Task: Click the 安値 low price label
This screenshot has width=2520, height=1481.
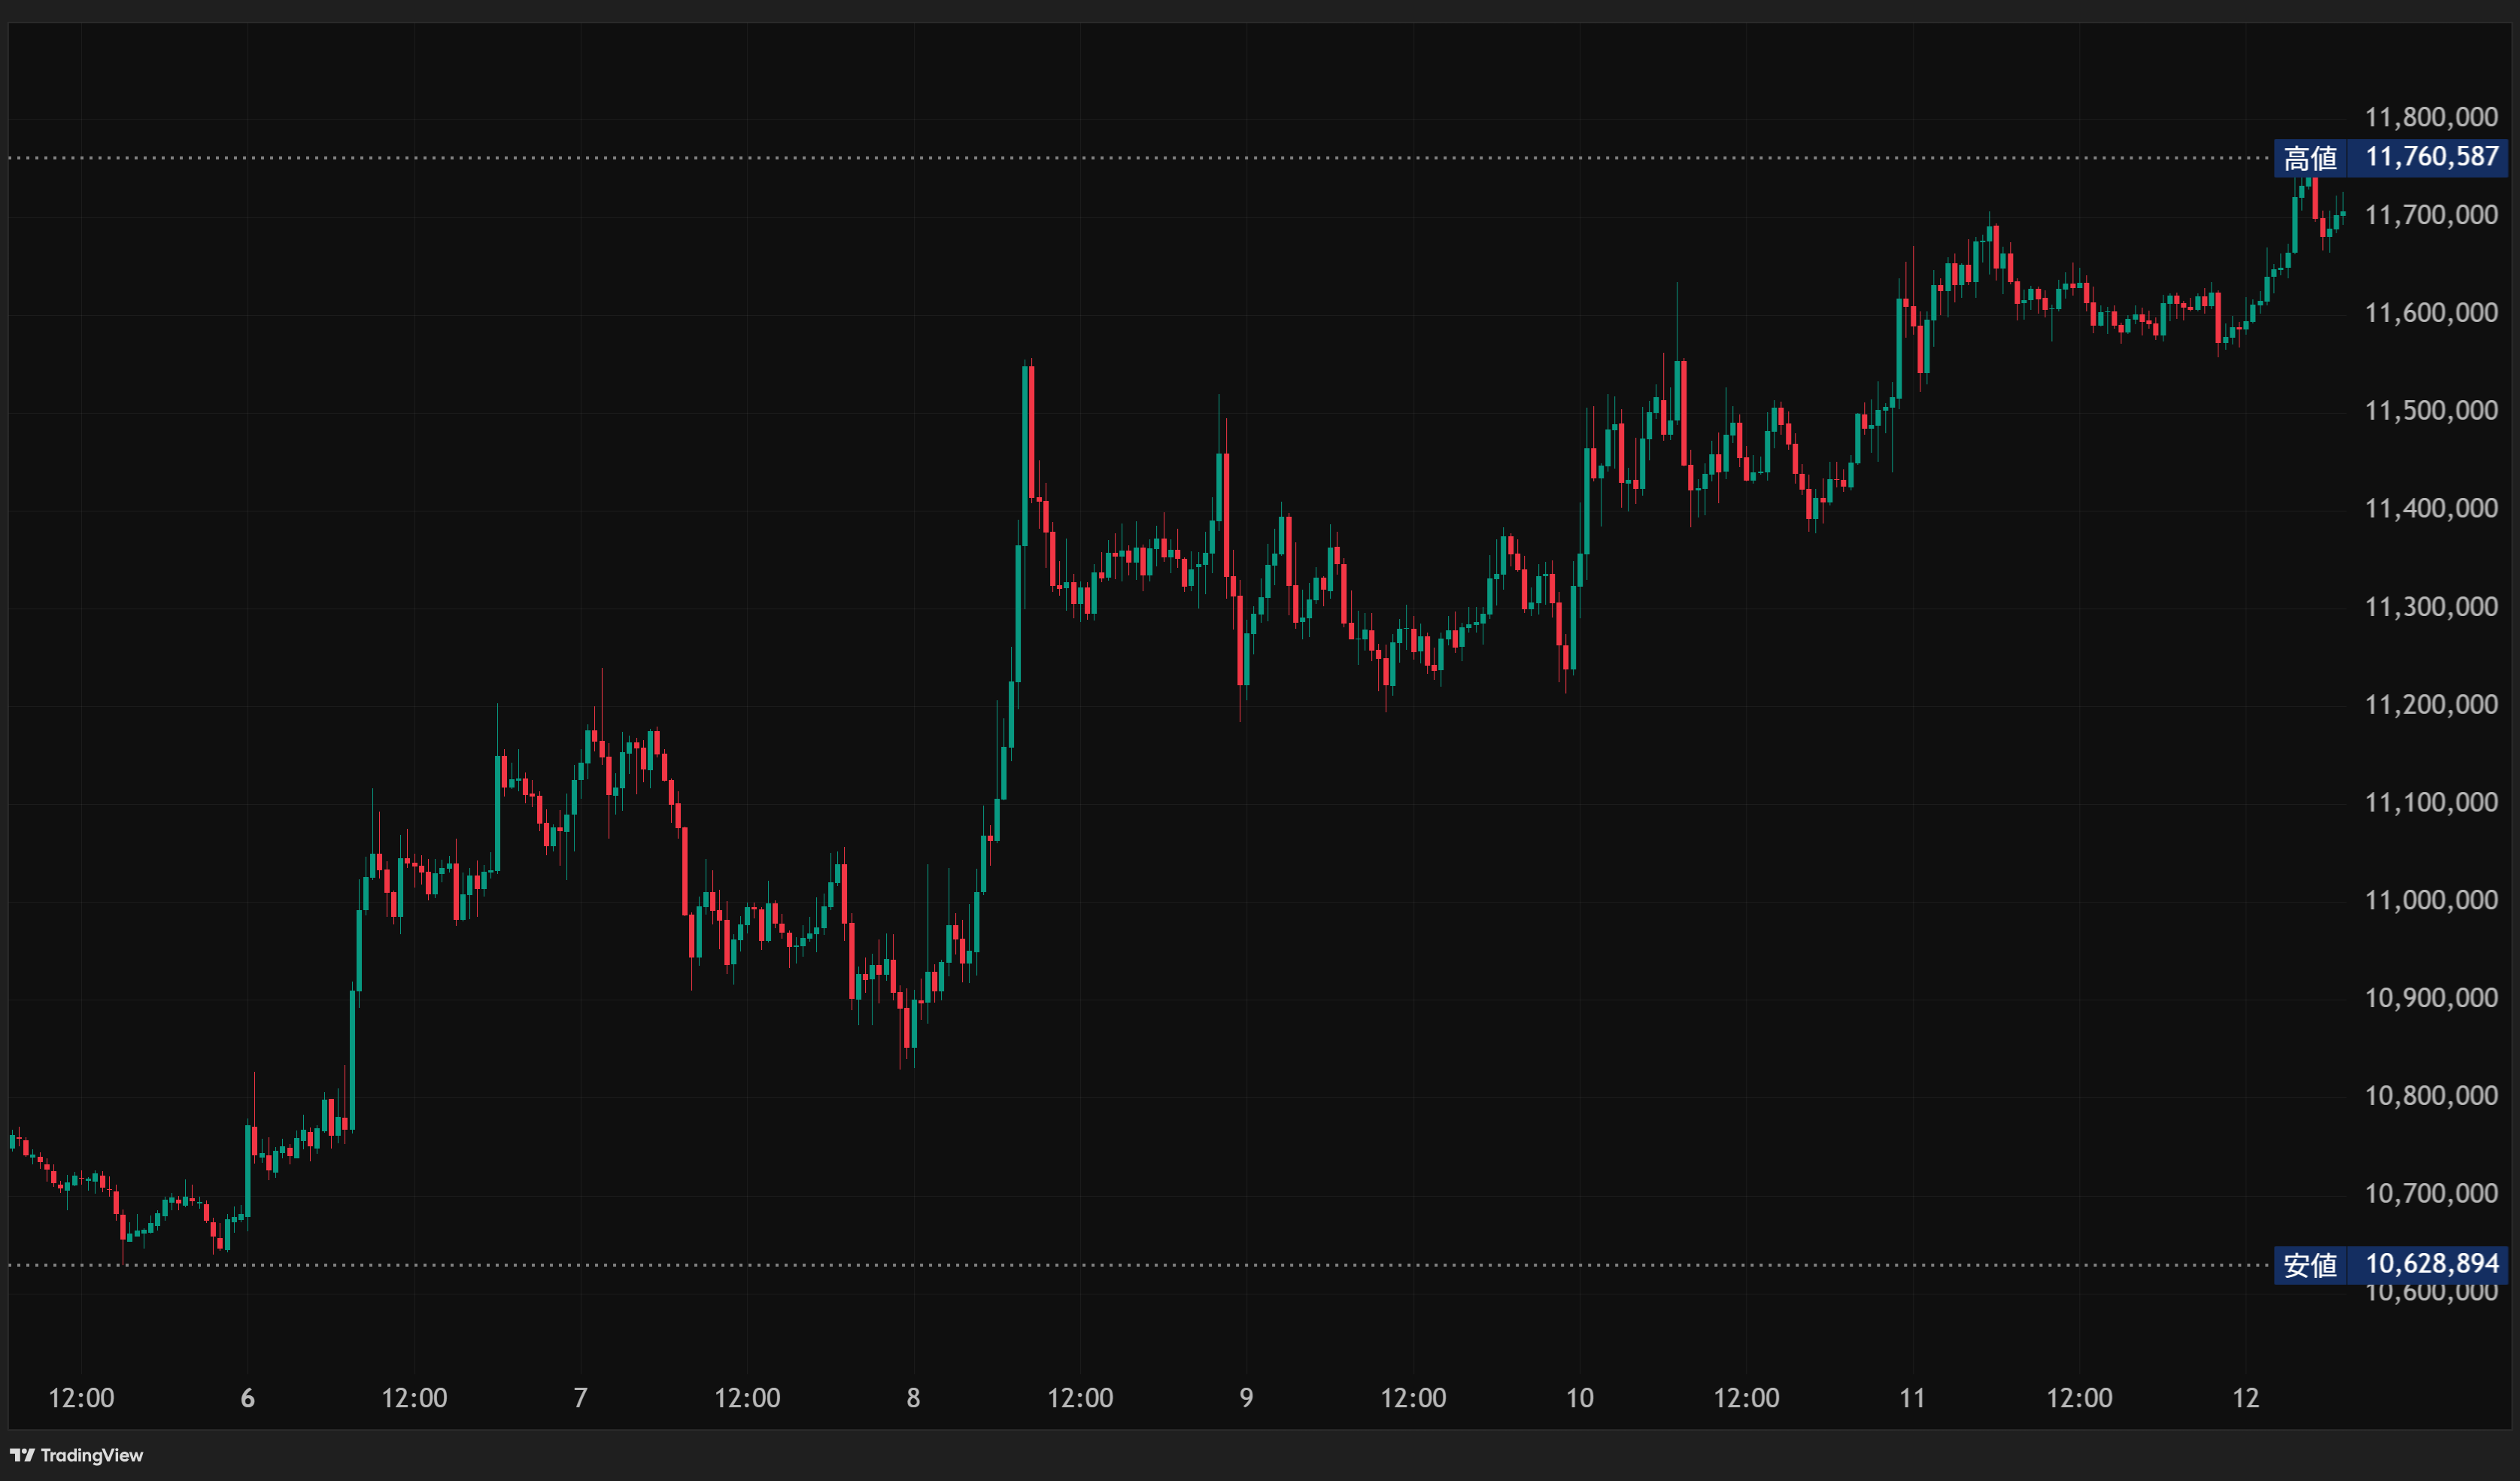Action: (2310, 1265)
